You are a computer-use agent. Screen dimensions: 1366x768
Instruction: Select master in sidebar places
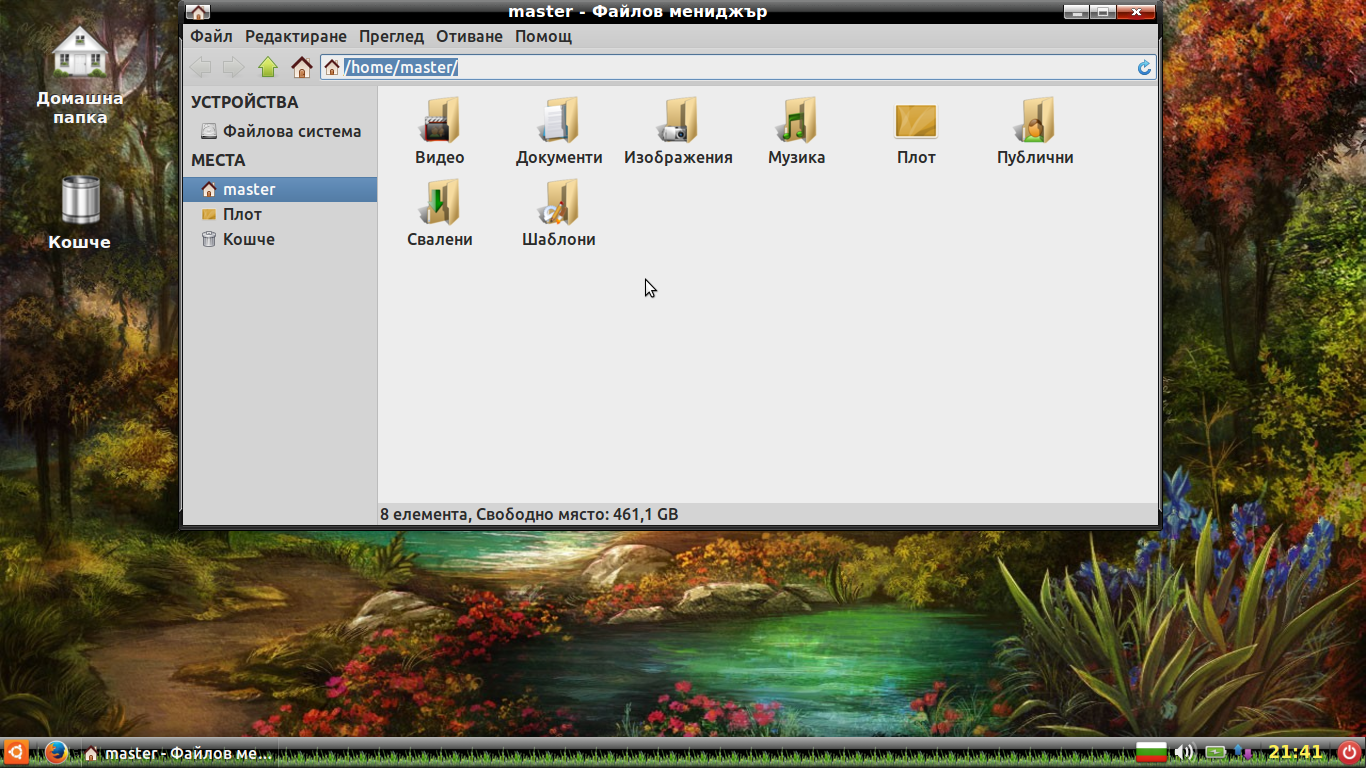(280, 189)
